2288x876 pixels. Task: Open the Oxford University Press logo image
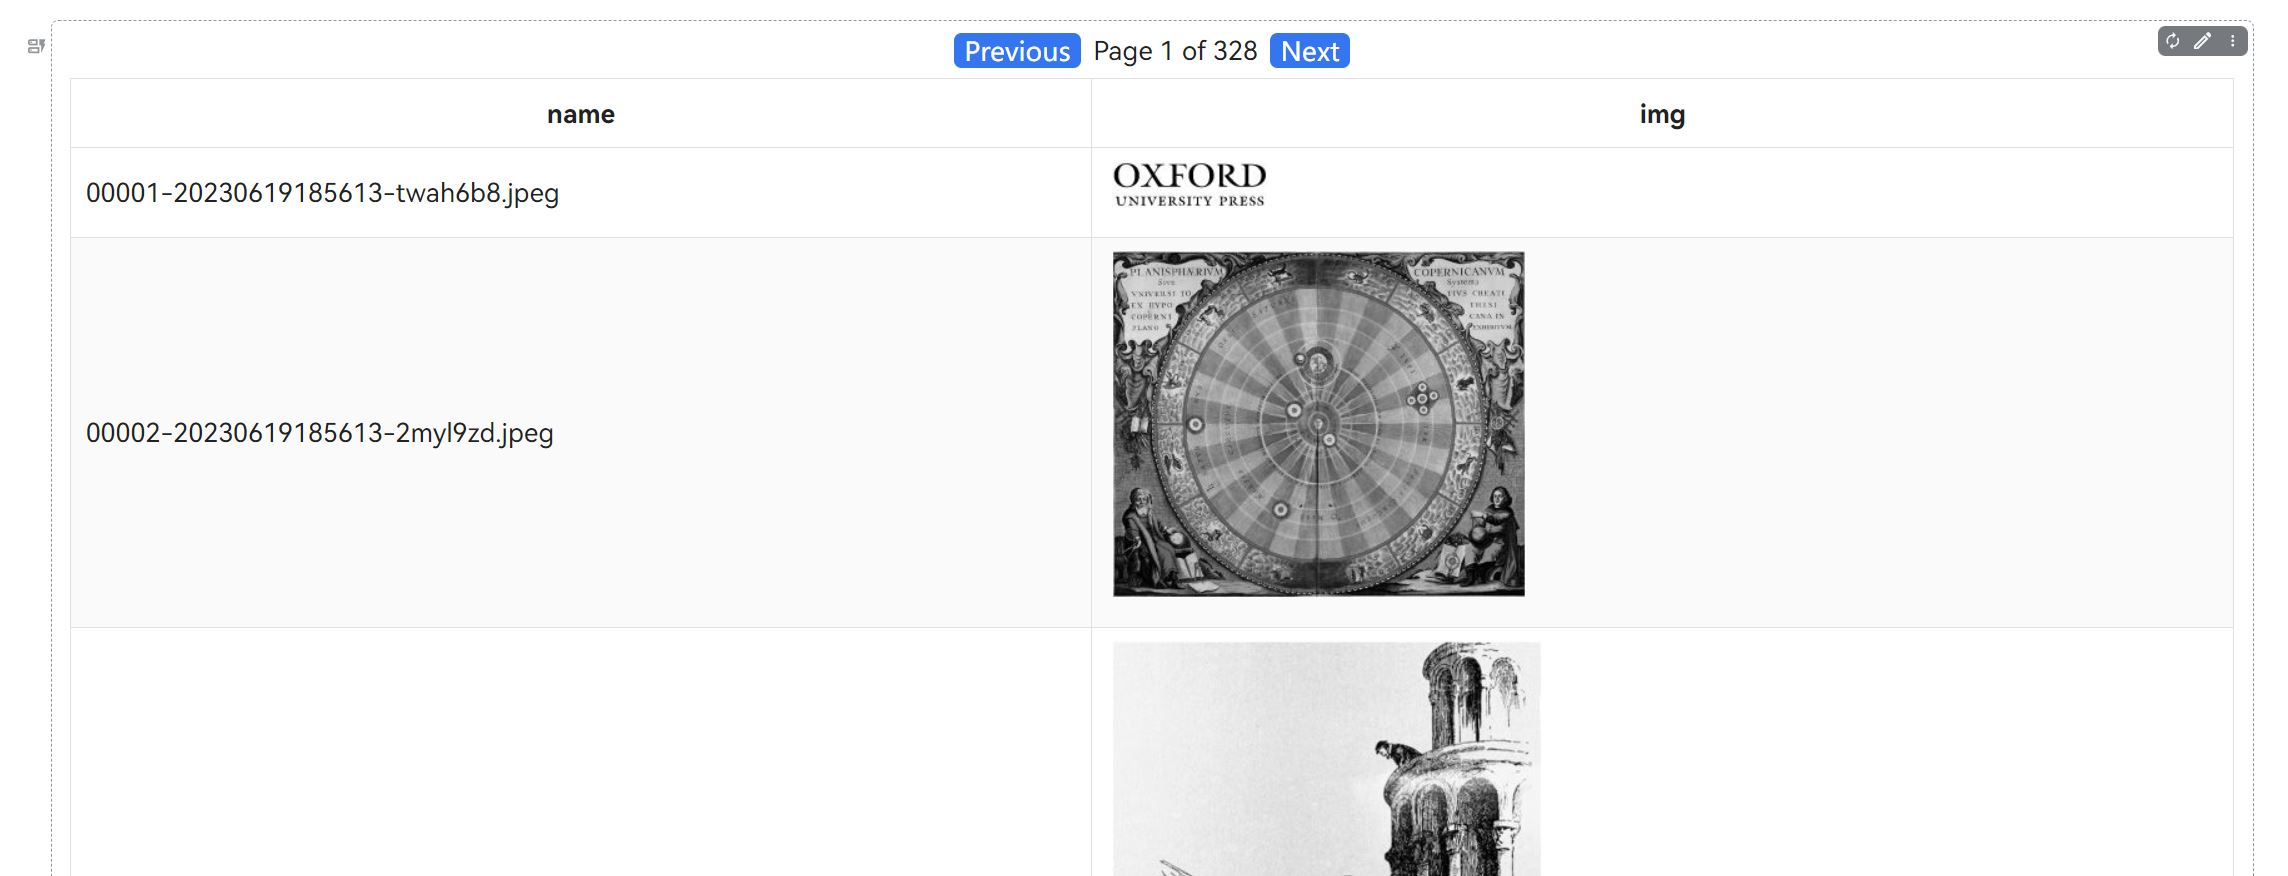tap(1190, 185)
